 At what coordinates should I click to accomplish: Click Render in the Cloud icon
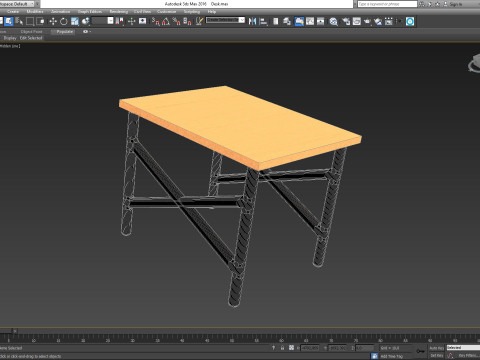pos(378,21)
